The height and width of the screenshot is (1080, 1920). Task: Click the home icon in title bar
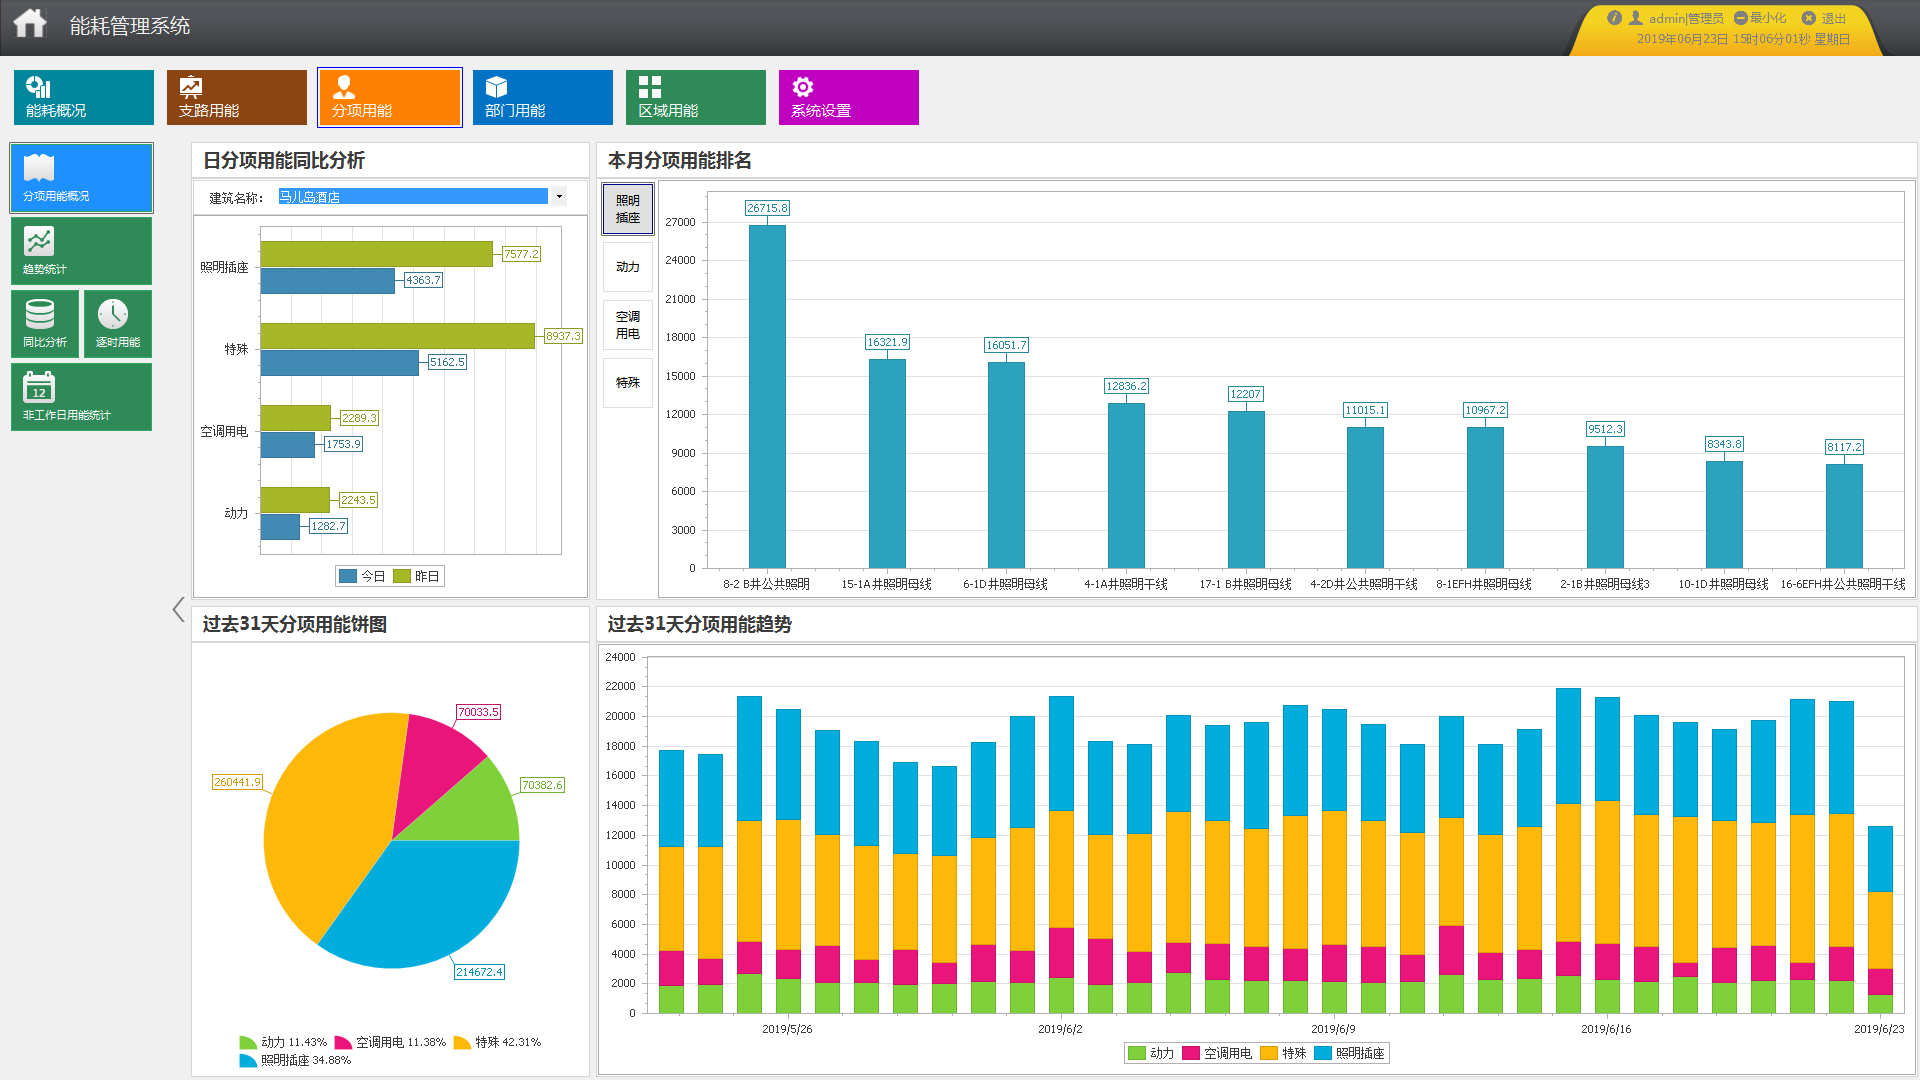pos(30,23)
